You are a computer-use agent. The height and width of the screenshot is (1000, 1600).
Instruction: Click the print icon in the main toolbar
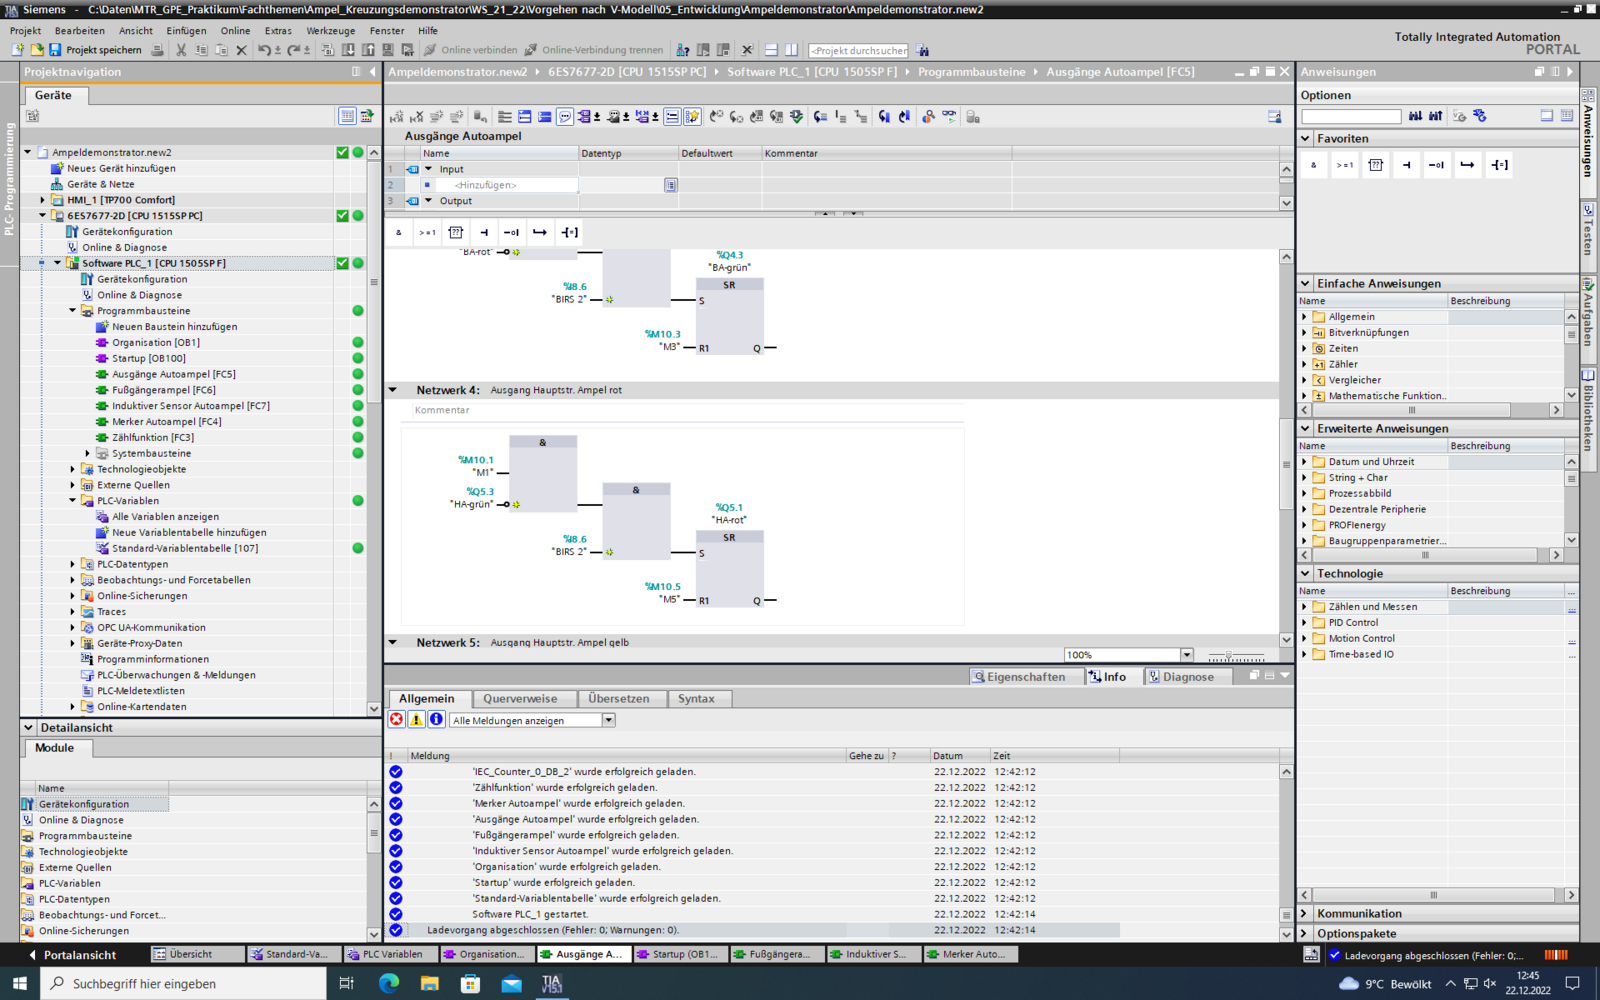click(x=157, y=50)
